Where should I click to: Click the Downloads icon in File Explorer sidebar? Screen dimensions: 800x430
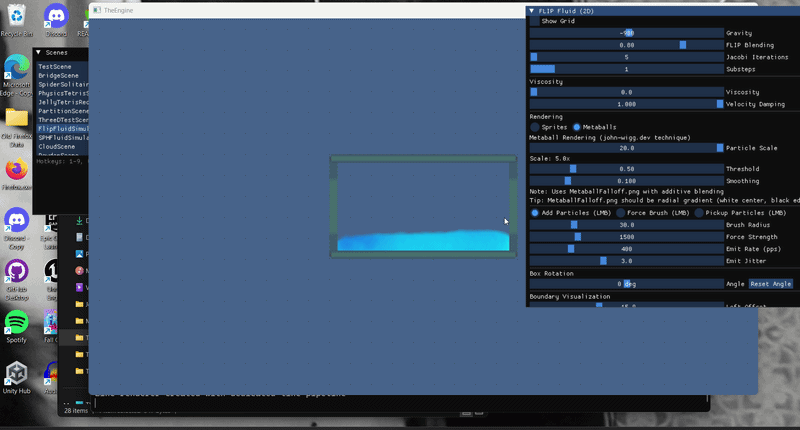(79, 221)
